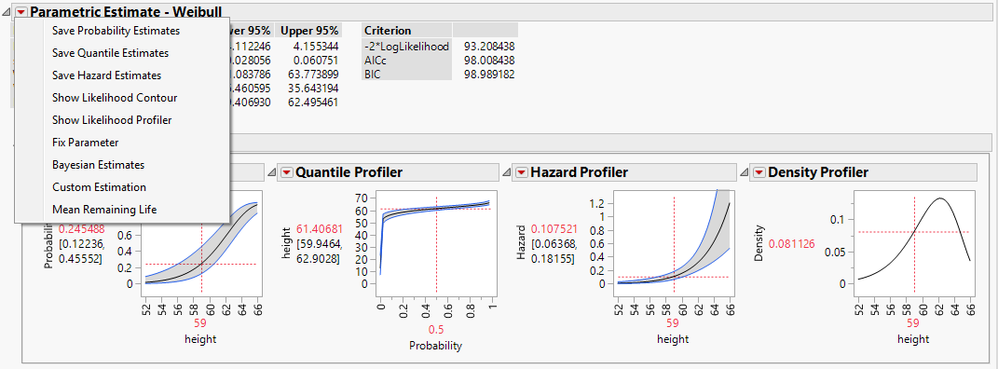
Task: Collapse the Density Profiler section
Action: coord(744,172)
